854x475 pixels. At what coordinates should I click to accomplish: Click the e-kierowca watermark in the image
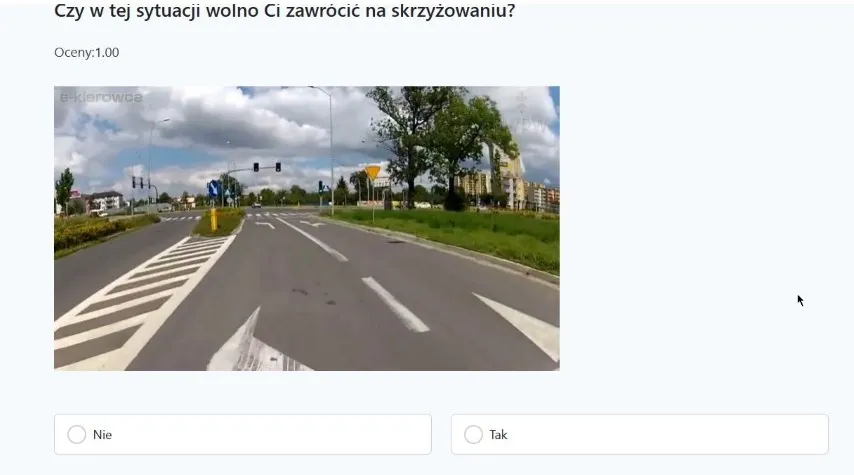(x=101, y=97)
